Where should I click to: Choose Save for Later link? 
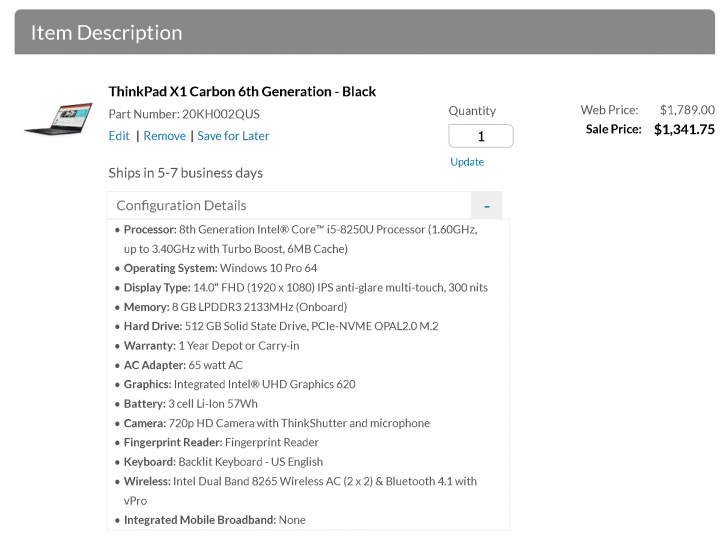(233, 136)
